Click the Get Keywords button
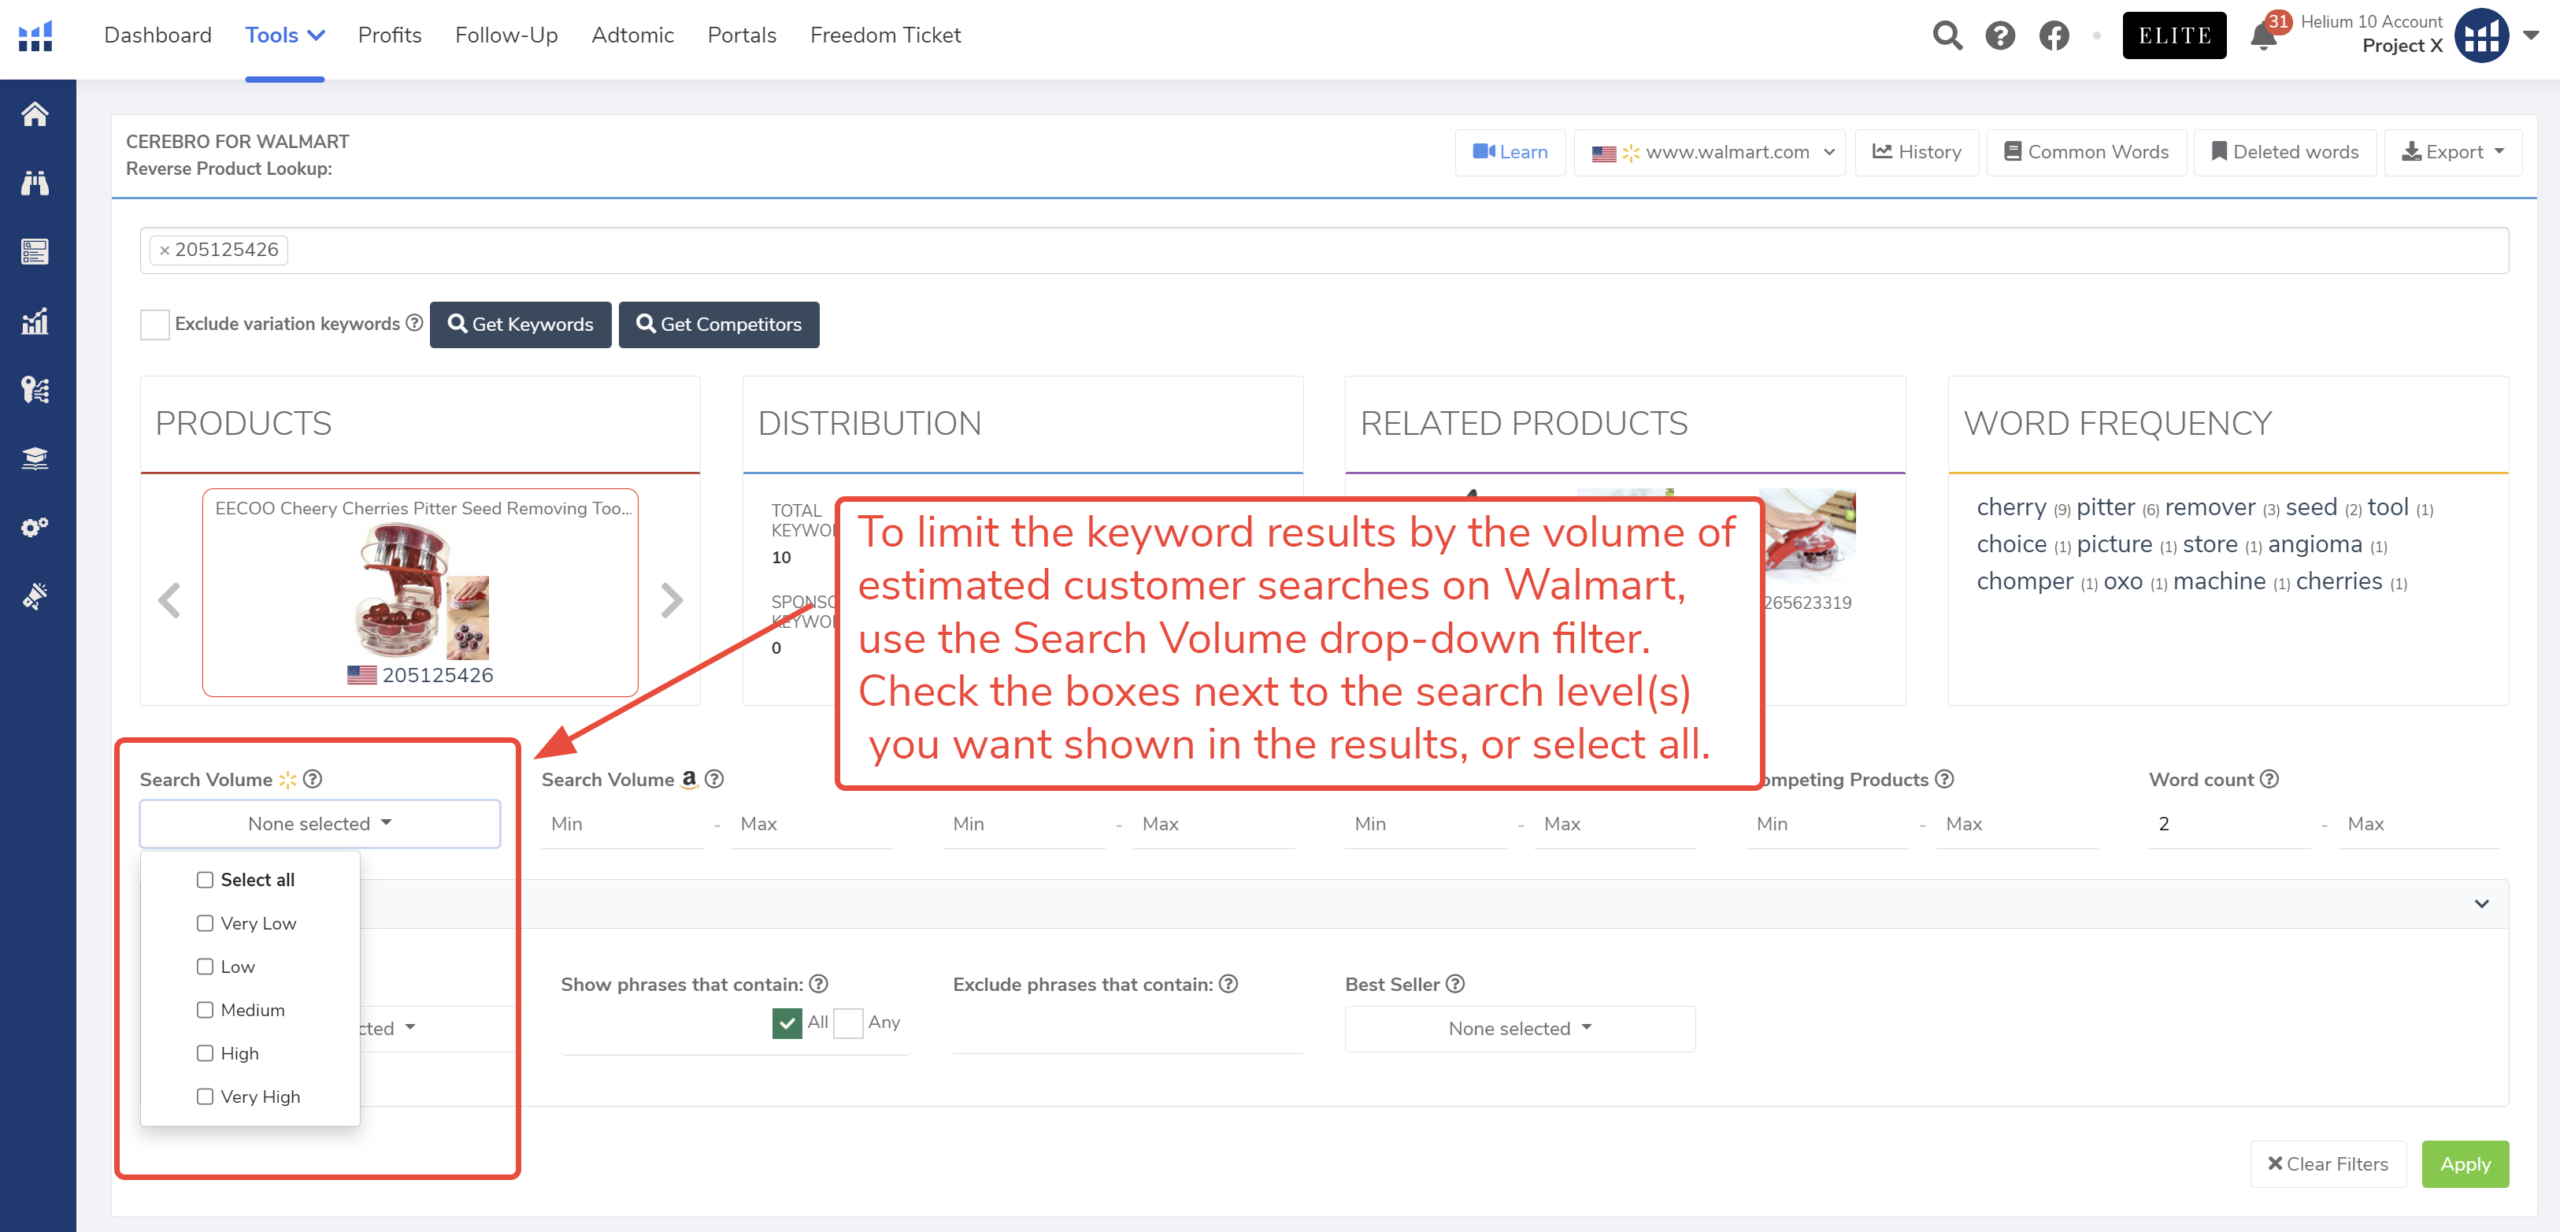The width and height of the screenshot is (2560, 1232). (x=520, y=324)
